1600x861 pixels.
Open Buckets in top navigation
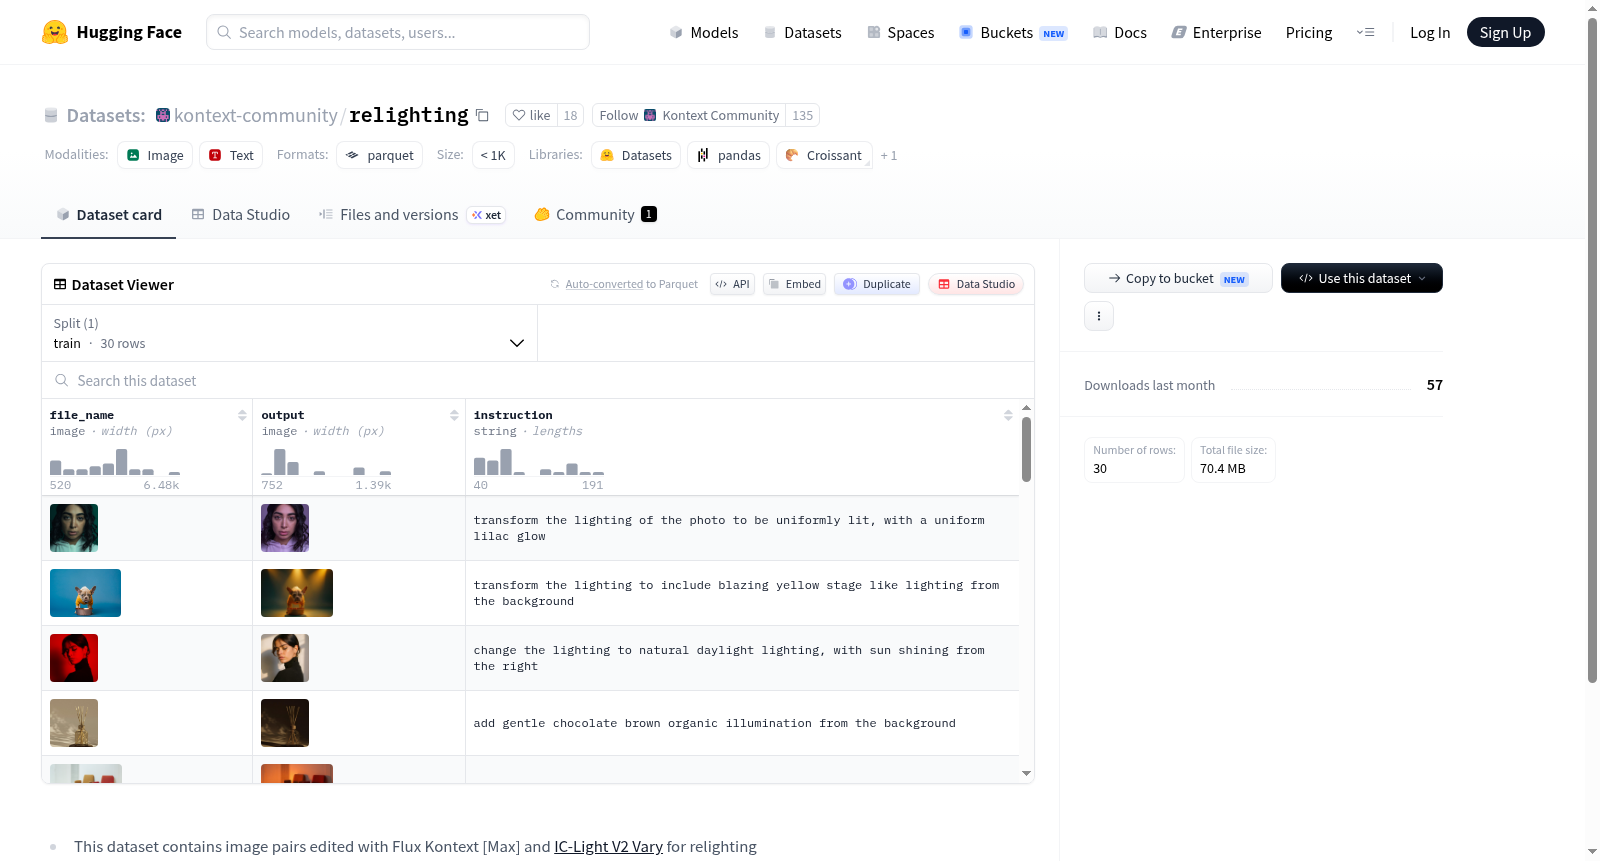(1013, 32)
